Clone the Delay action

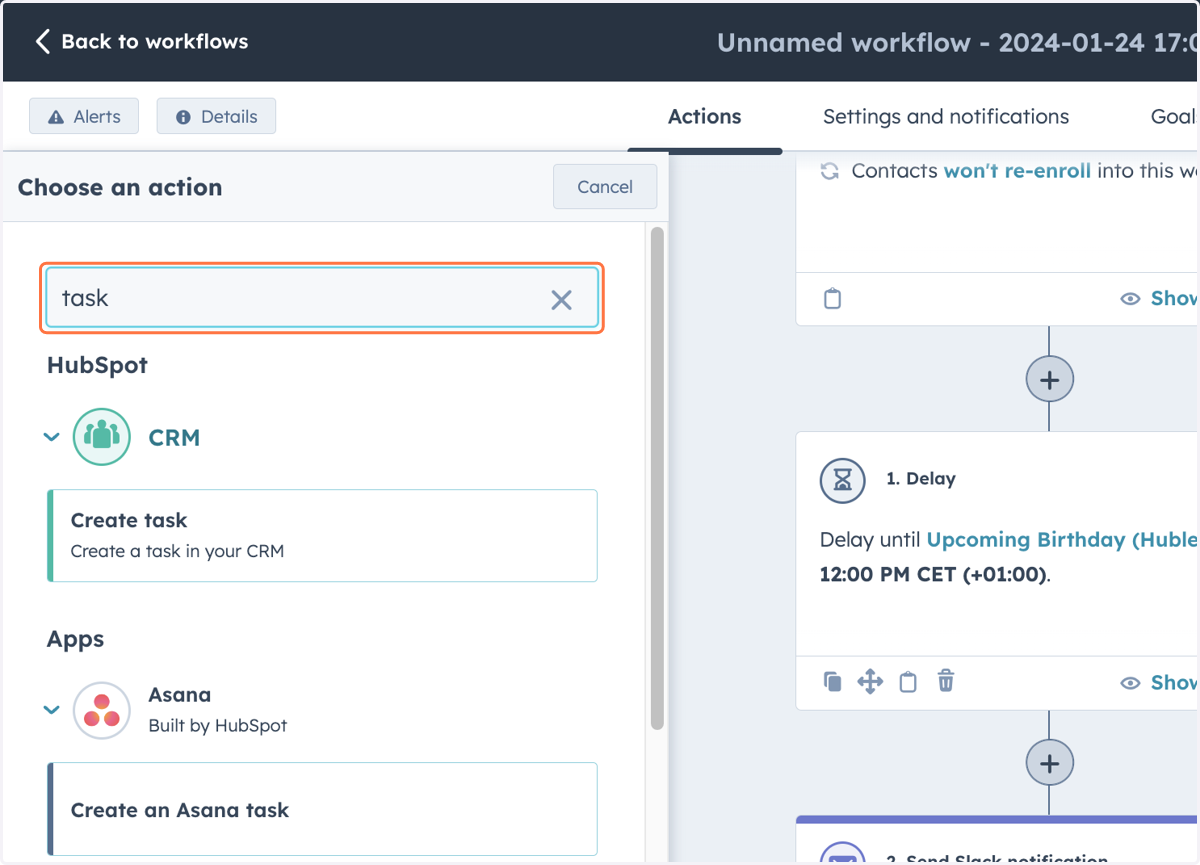pyautogui.click(x=832, y=682)
